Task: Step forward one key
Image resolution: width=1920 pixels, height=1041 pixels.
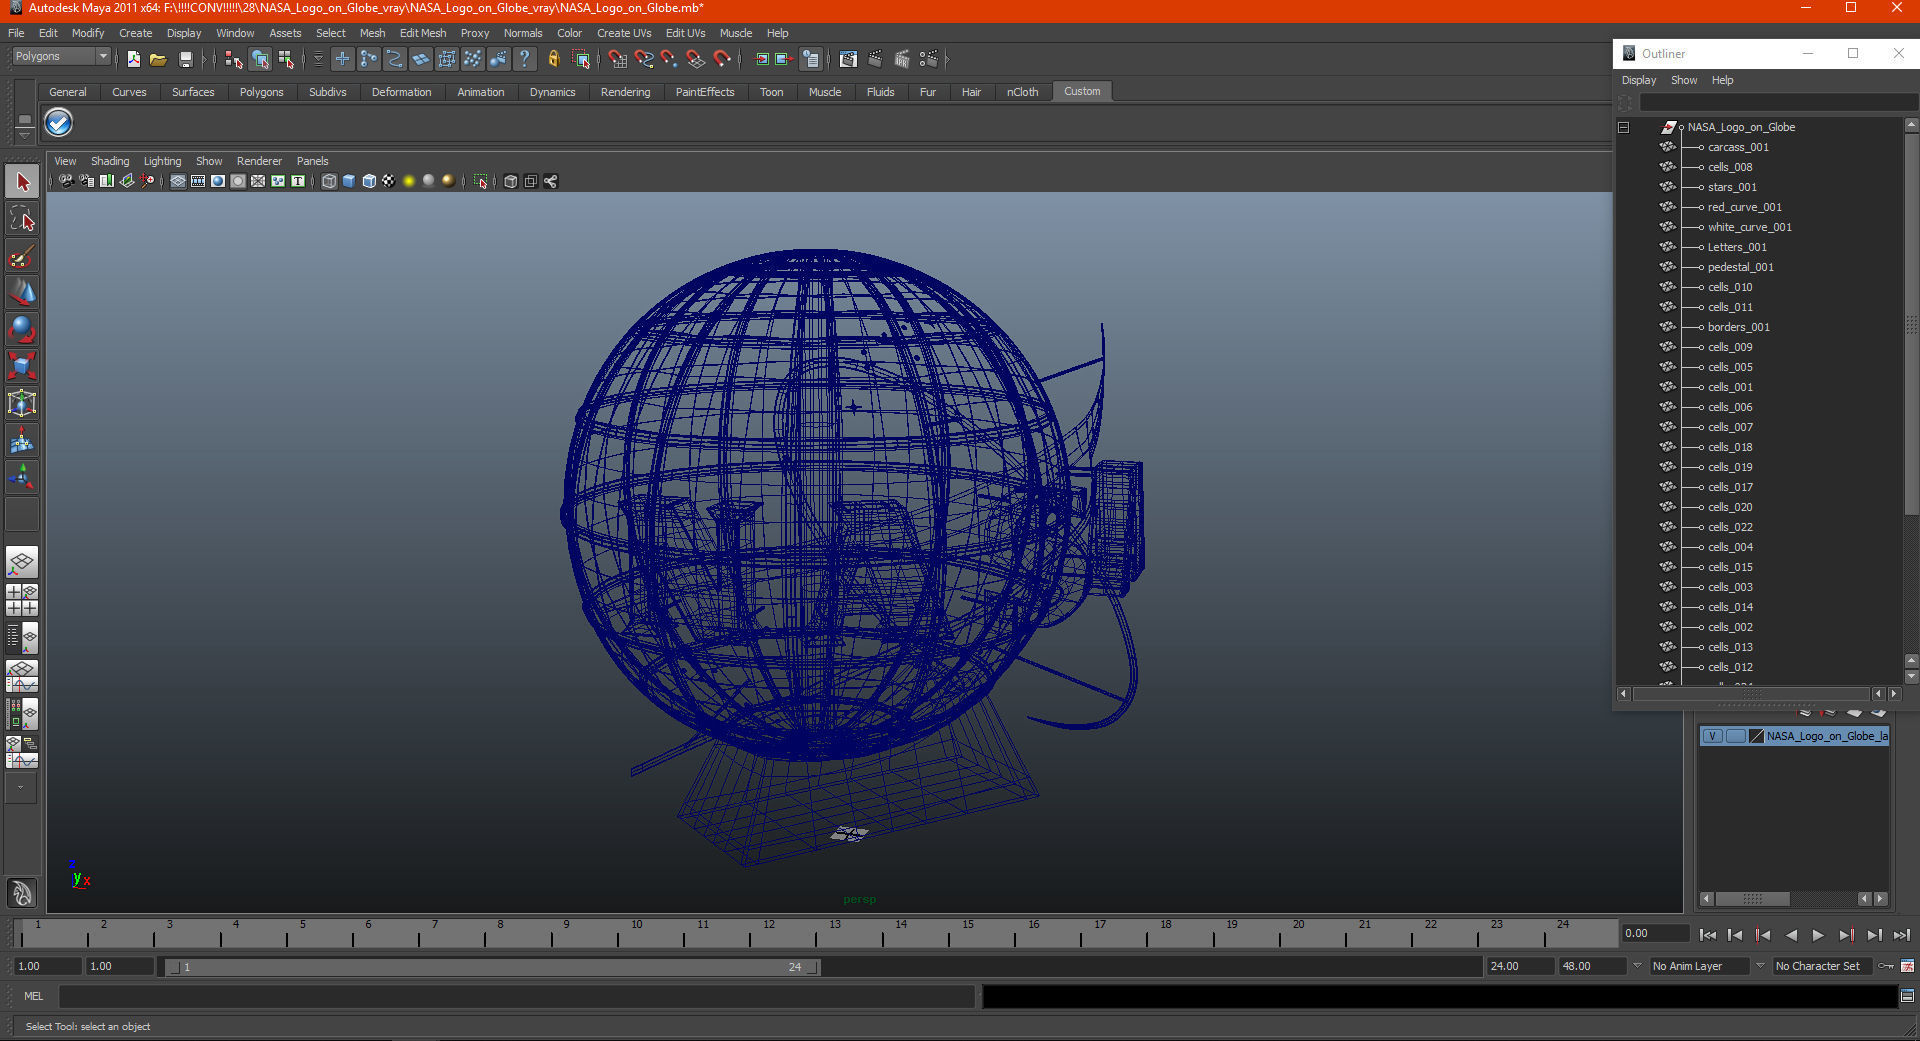Action: [x=1846, y=935]
